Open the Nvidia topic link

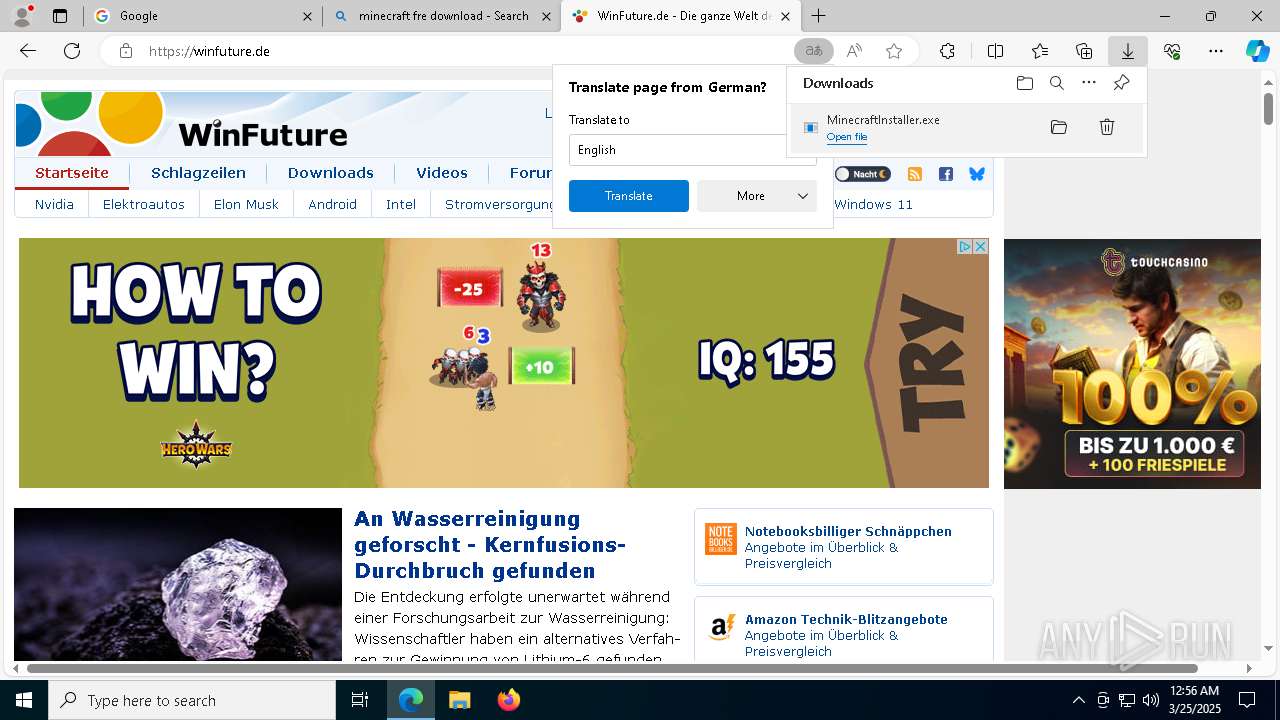(54, 204)
